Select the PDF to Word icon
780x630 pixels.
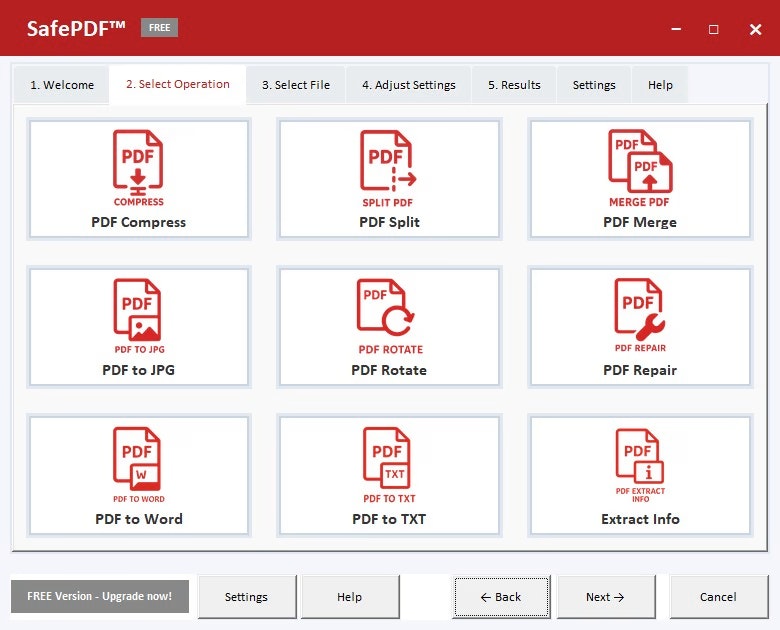click(138, 465)
